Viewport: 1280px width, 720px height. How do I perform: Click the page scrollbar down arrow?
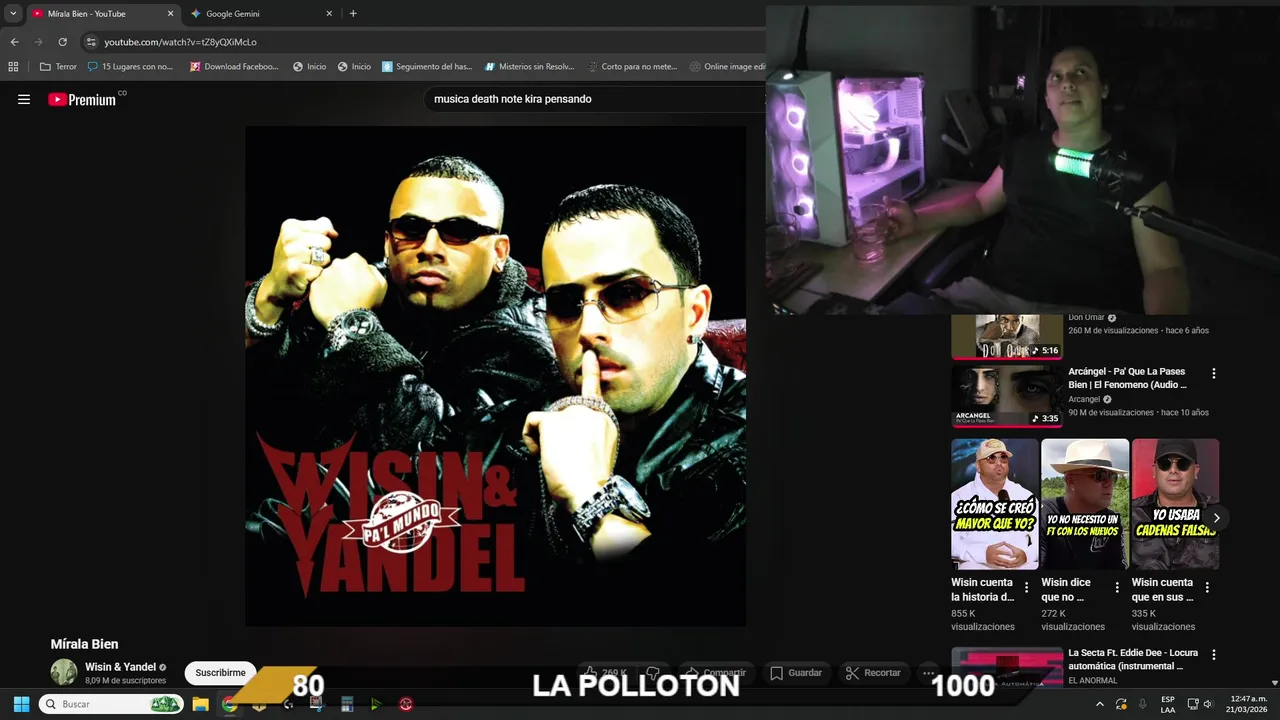click(1273, 683)
